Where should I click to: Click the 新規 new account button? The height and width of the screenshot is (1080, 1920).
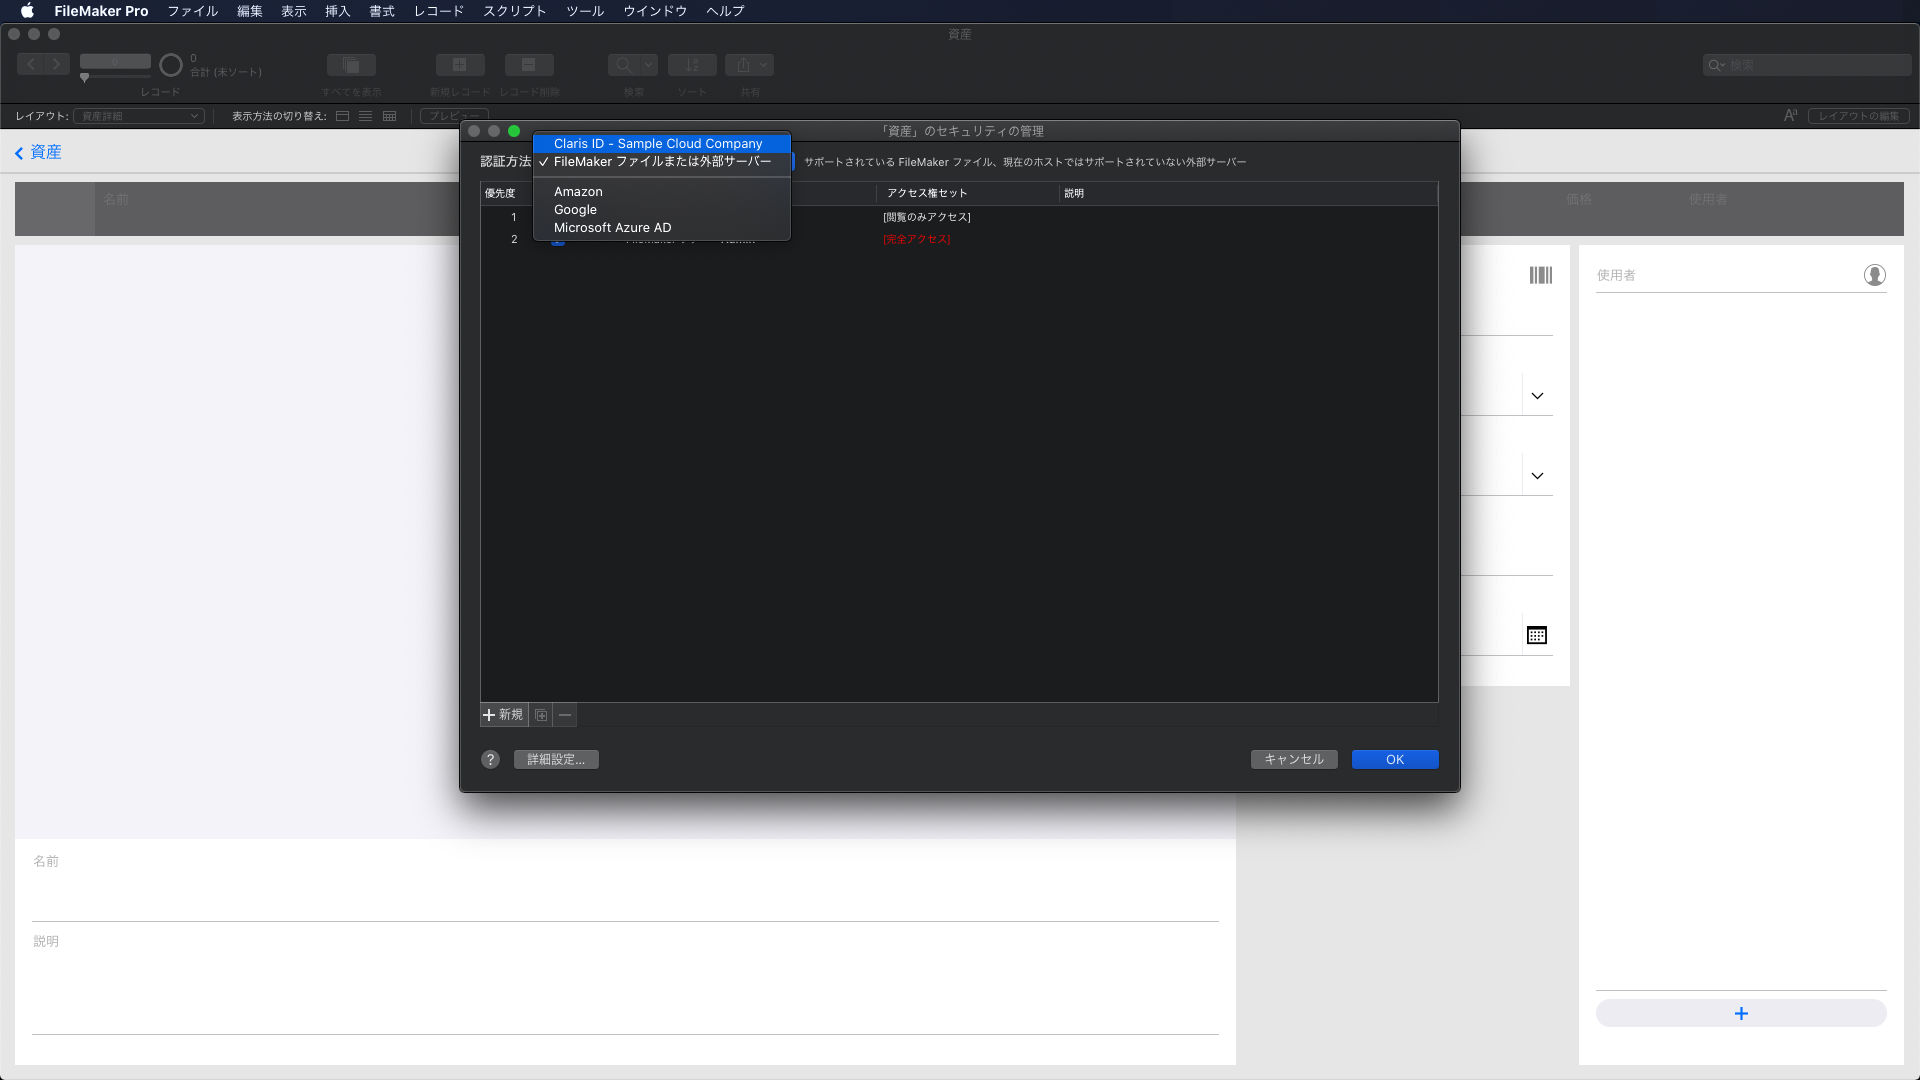(503, 715)
